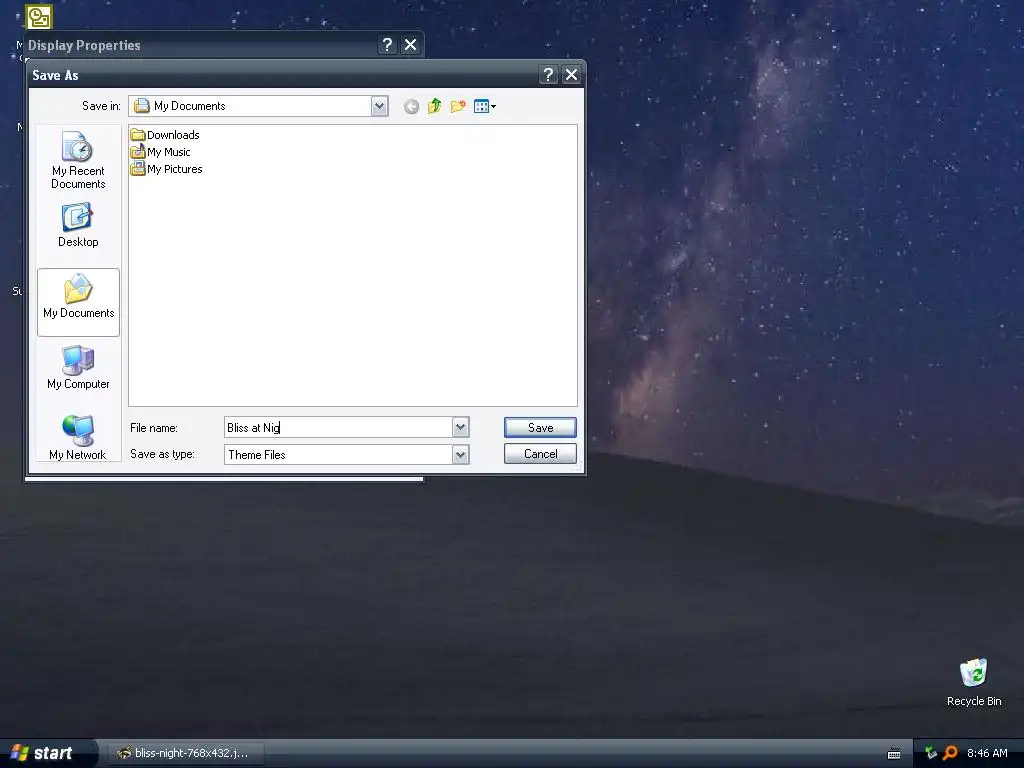Click the desktop icon at top left
1024x768 pixels.
coord(39,18)
